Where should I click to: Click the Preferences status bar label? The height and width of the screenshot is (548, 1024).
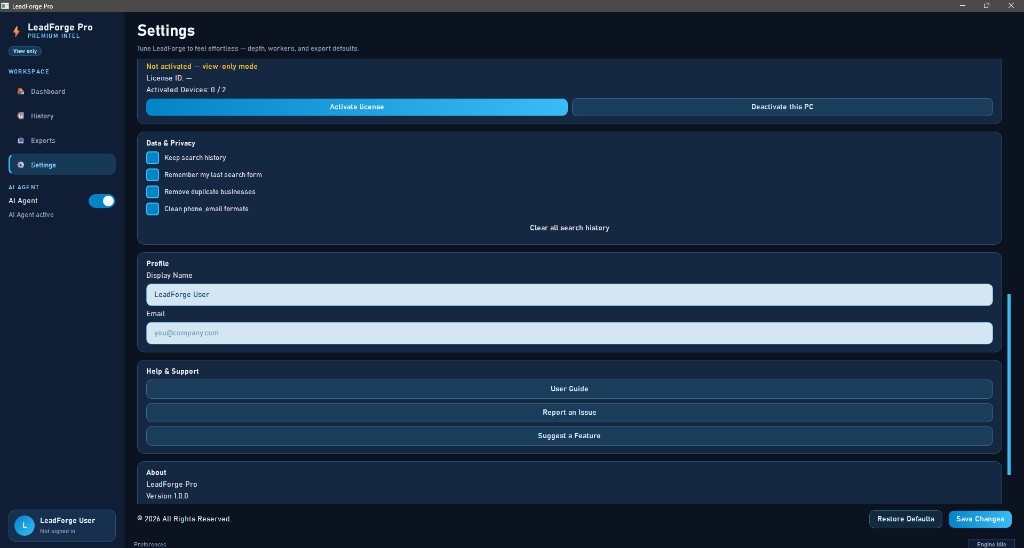pos(150,544)
